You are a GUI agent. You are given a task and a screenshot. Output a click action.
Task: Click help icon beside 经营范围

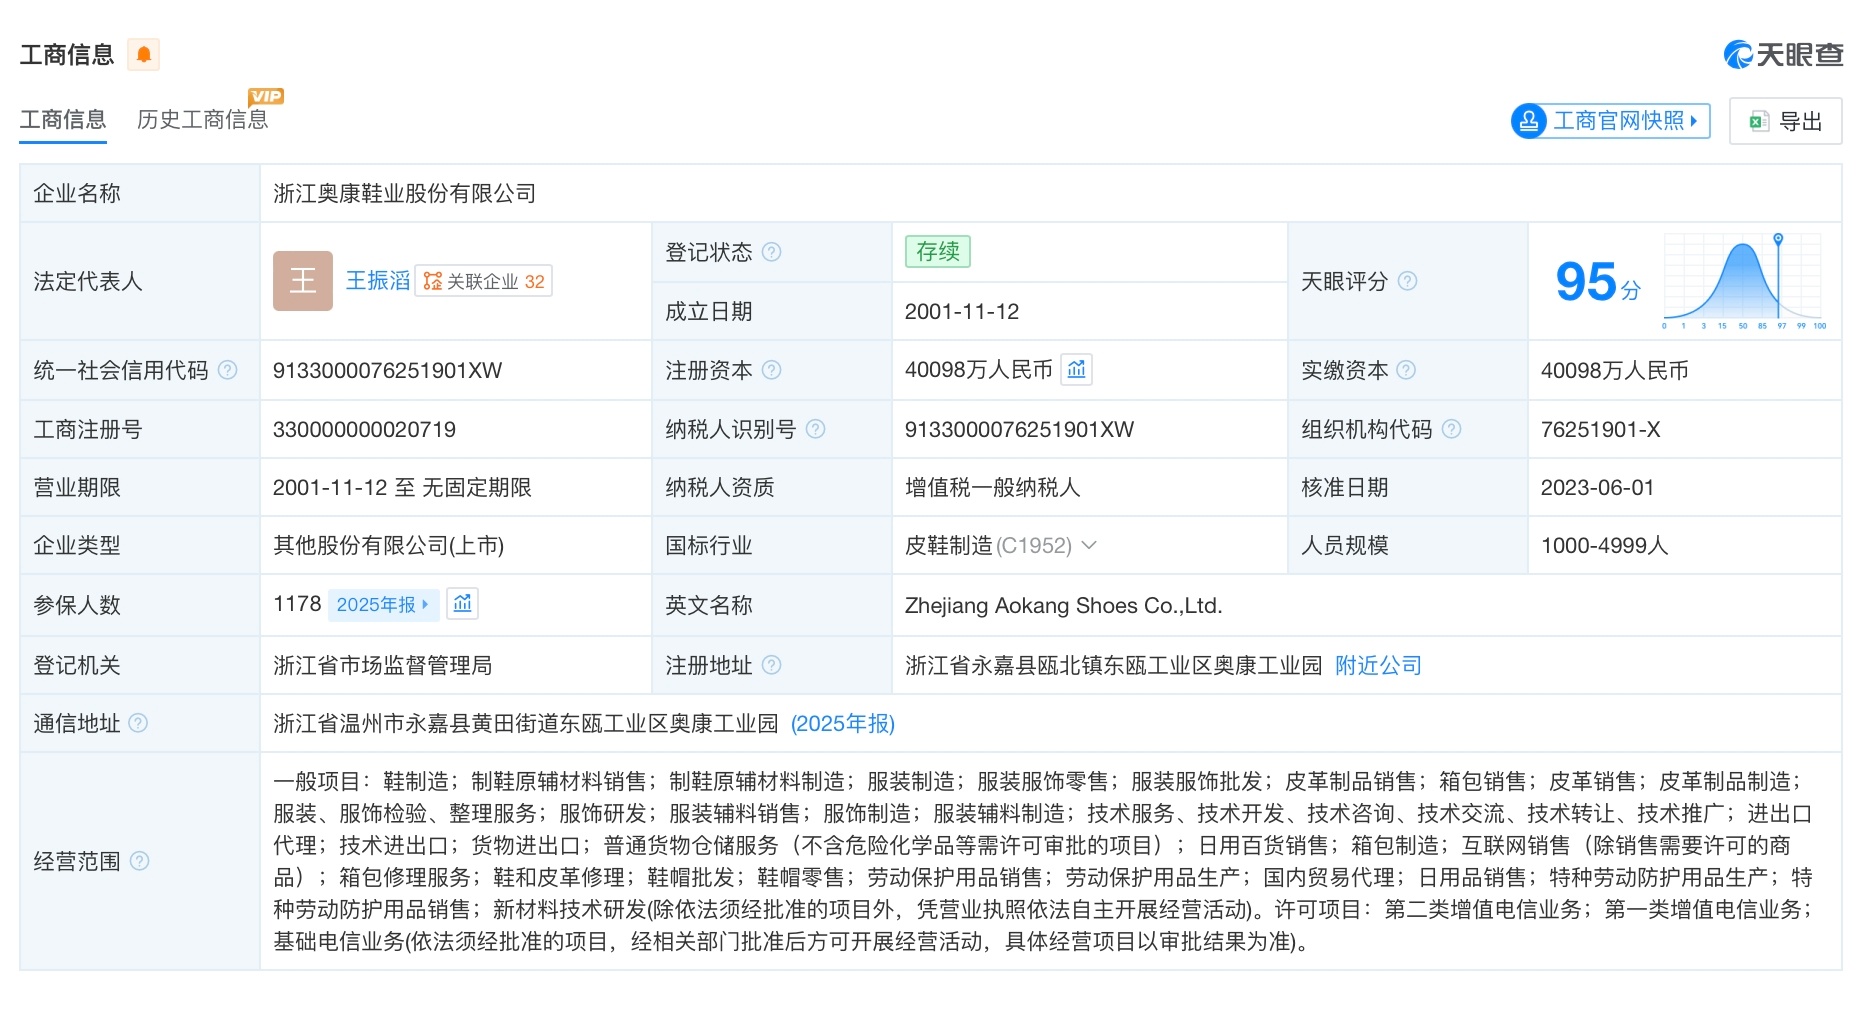[140, 861]
